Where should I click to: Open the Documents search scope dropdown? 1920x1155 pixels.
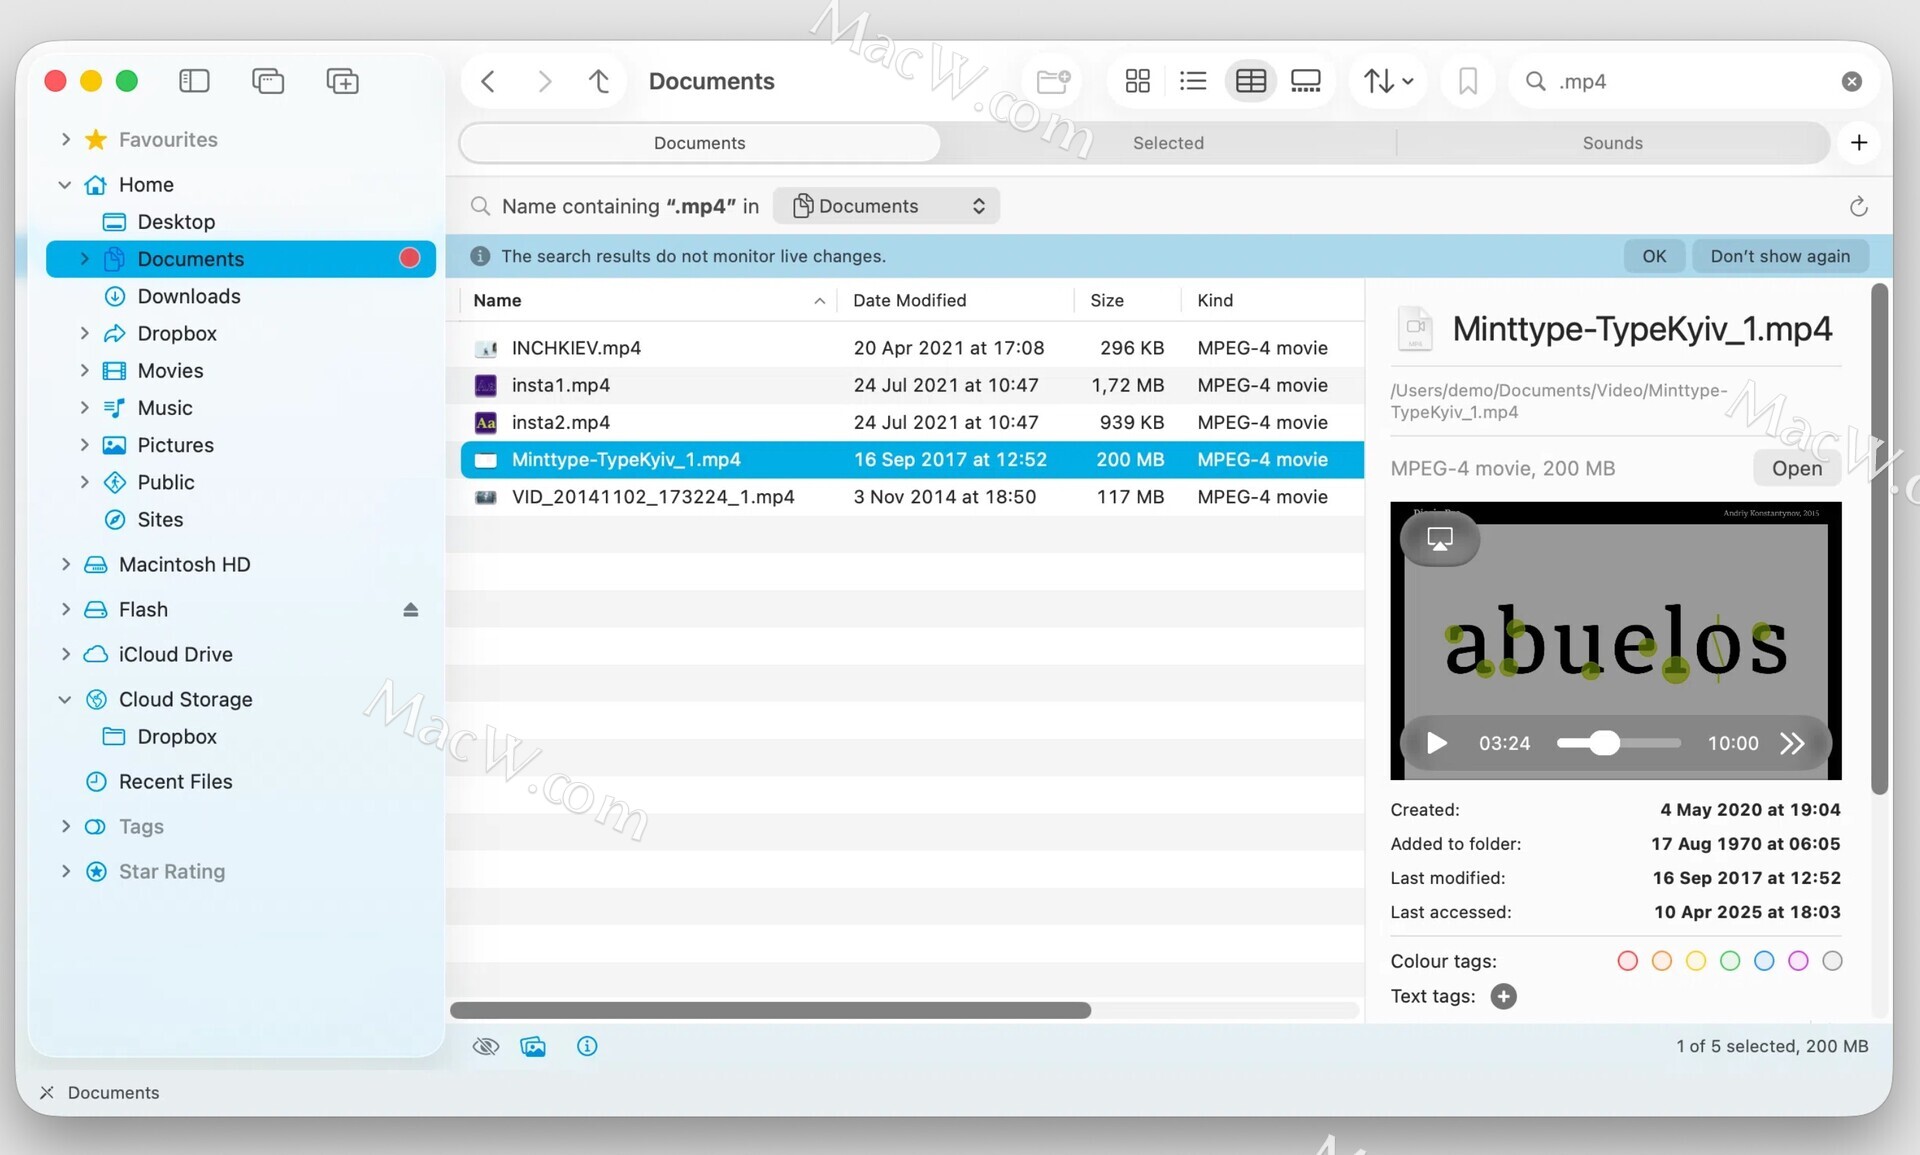pos(886,206)
